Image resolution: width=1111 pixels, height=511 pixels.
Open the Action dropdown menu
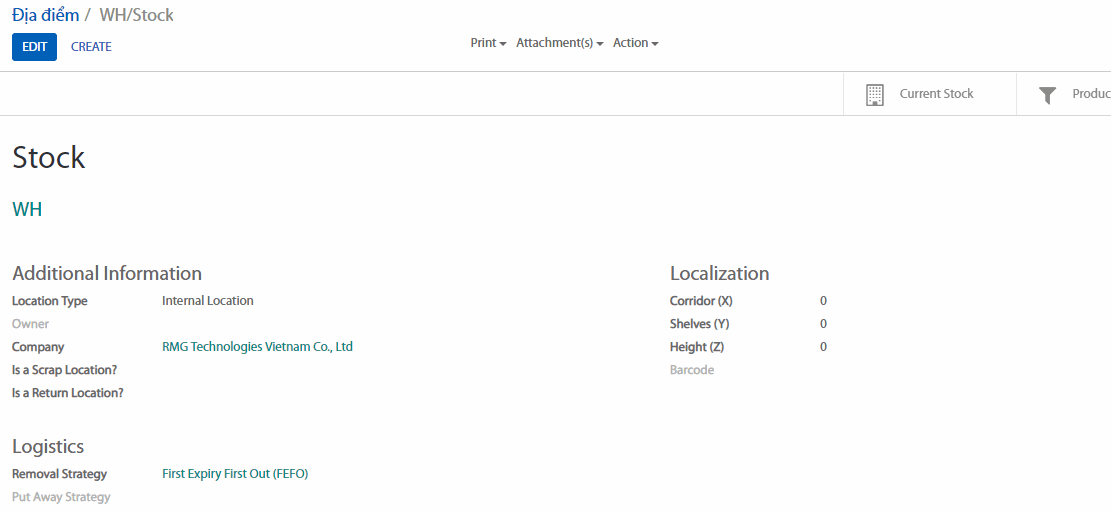click(x=635, y=43)
